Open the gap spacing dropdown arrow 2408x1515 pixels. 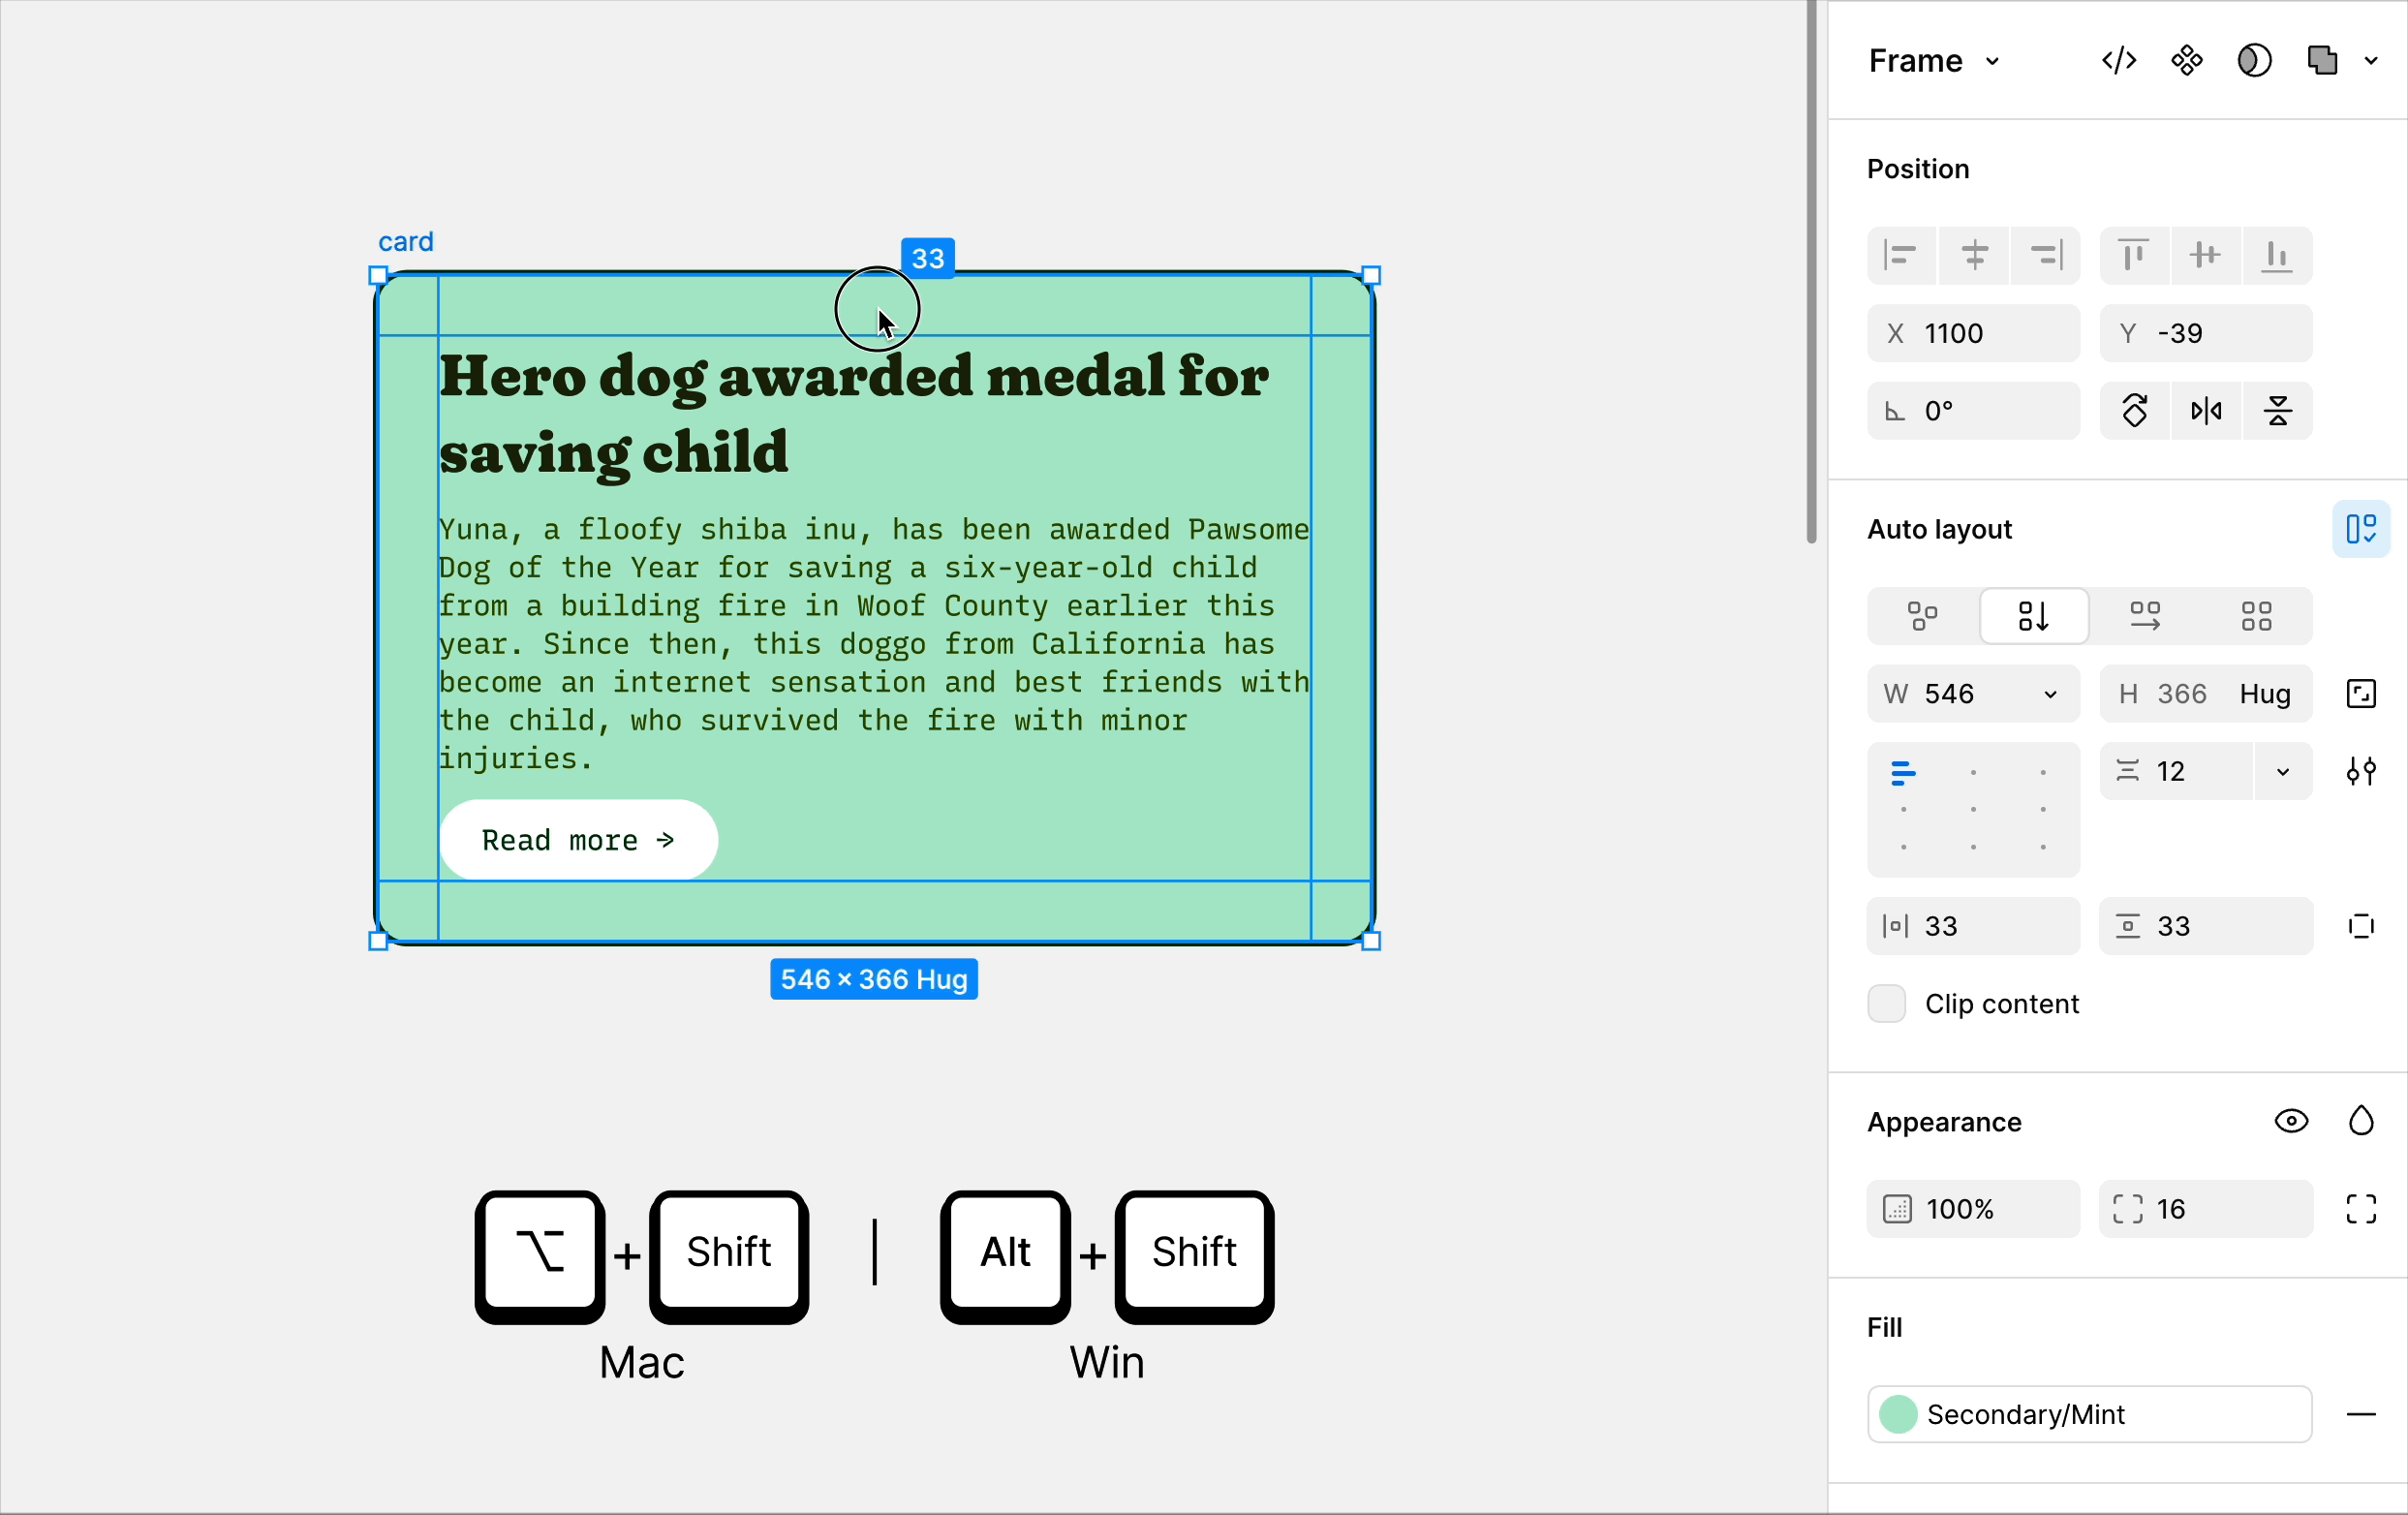click(2283, 771)
